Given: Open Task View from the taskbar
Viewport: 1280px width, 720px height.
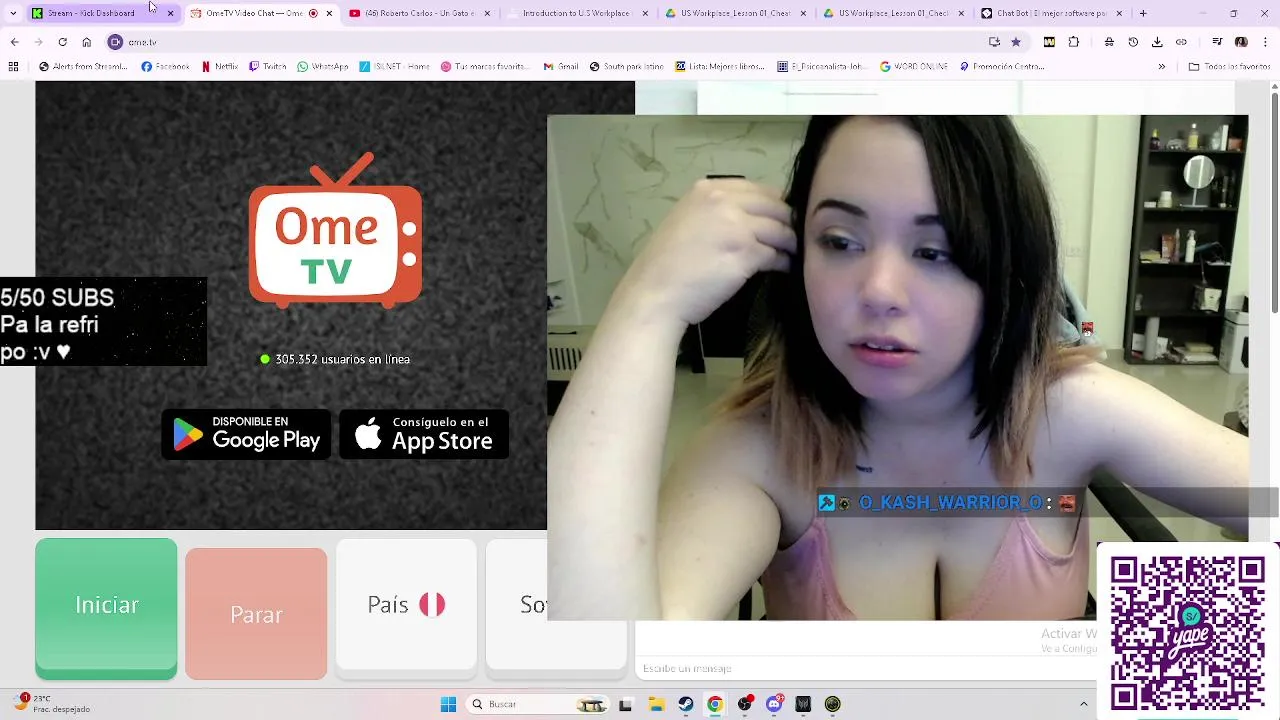Looking at the screenshot, I should point(626,704).
